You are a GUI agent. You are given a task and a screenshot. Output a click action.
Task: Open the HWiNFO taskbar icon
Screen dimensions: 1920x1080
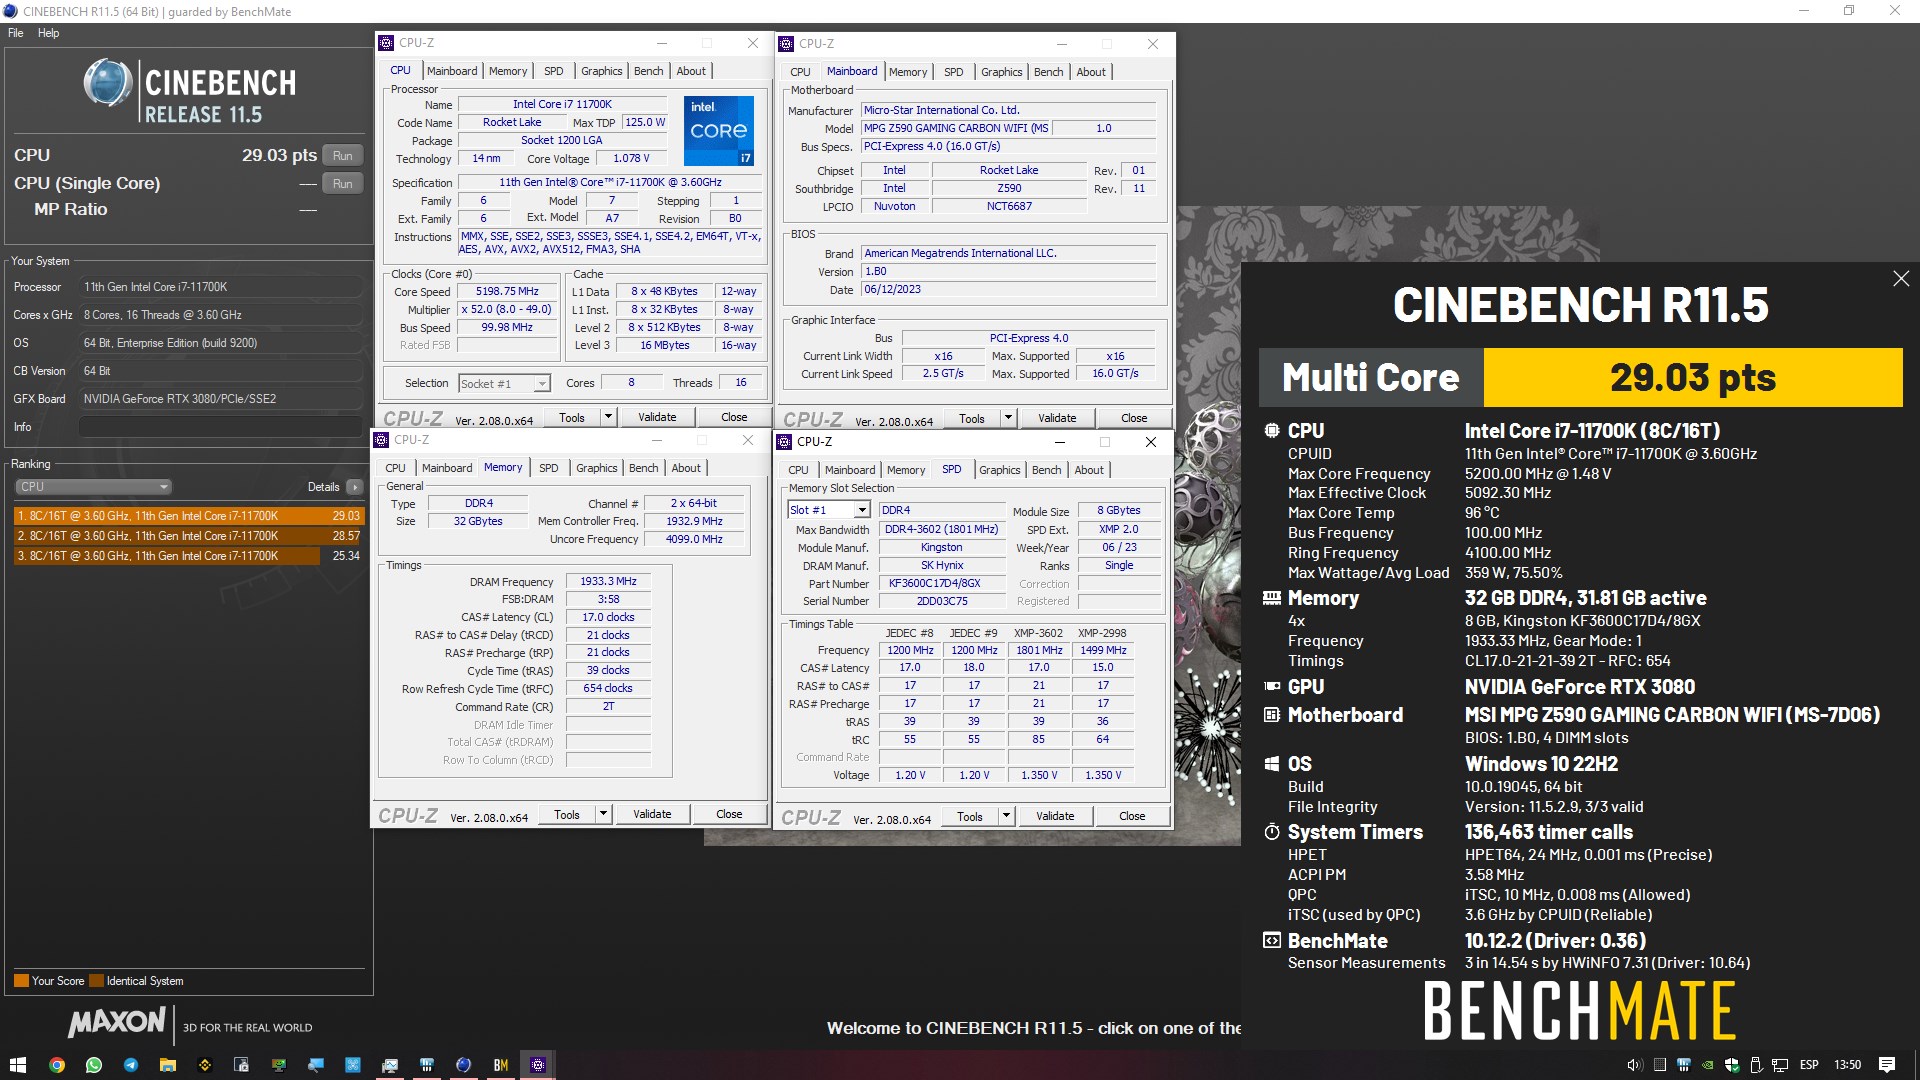pos(426,1065)
